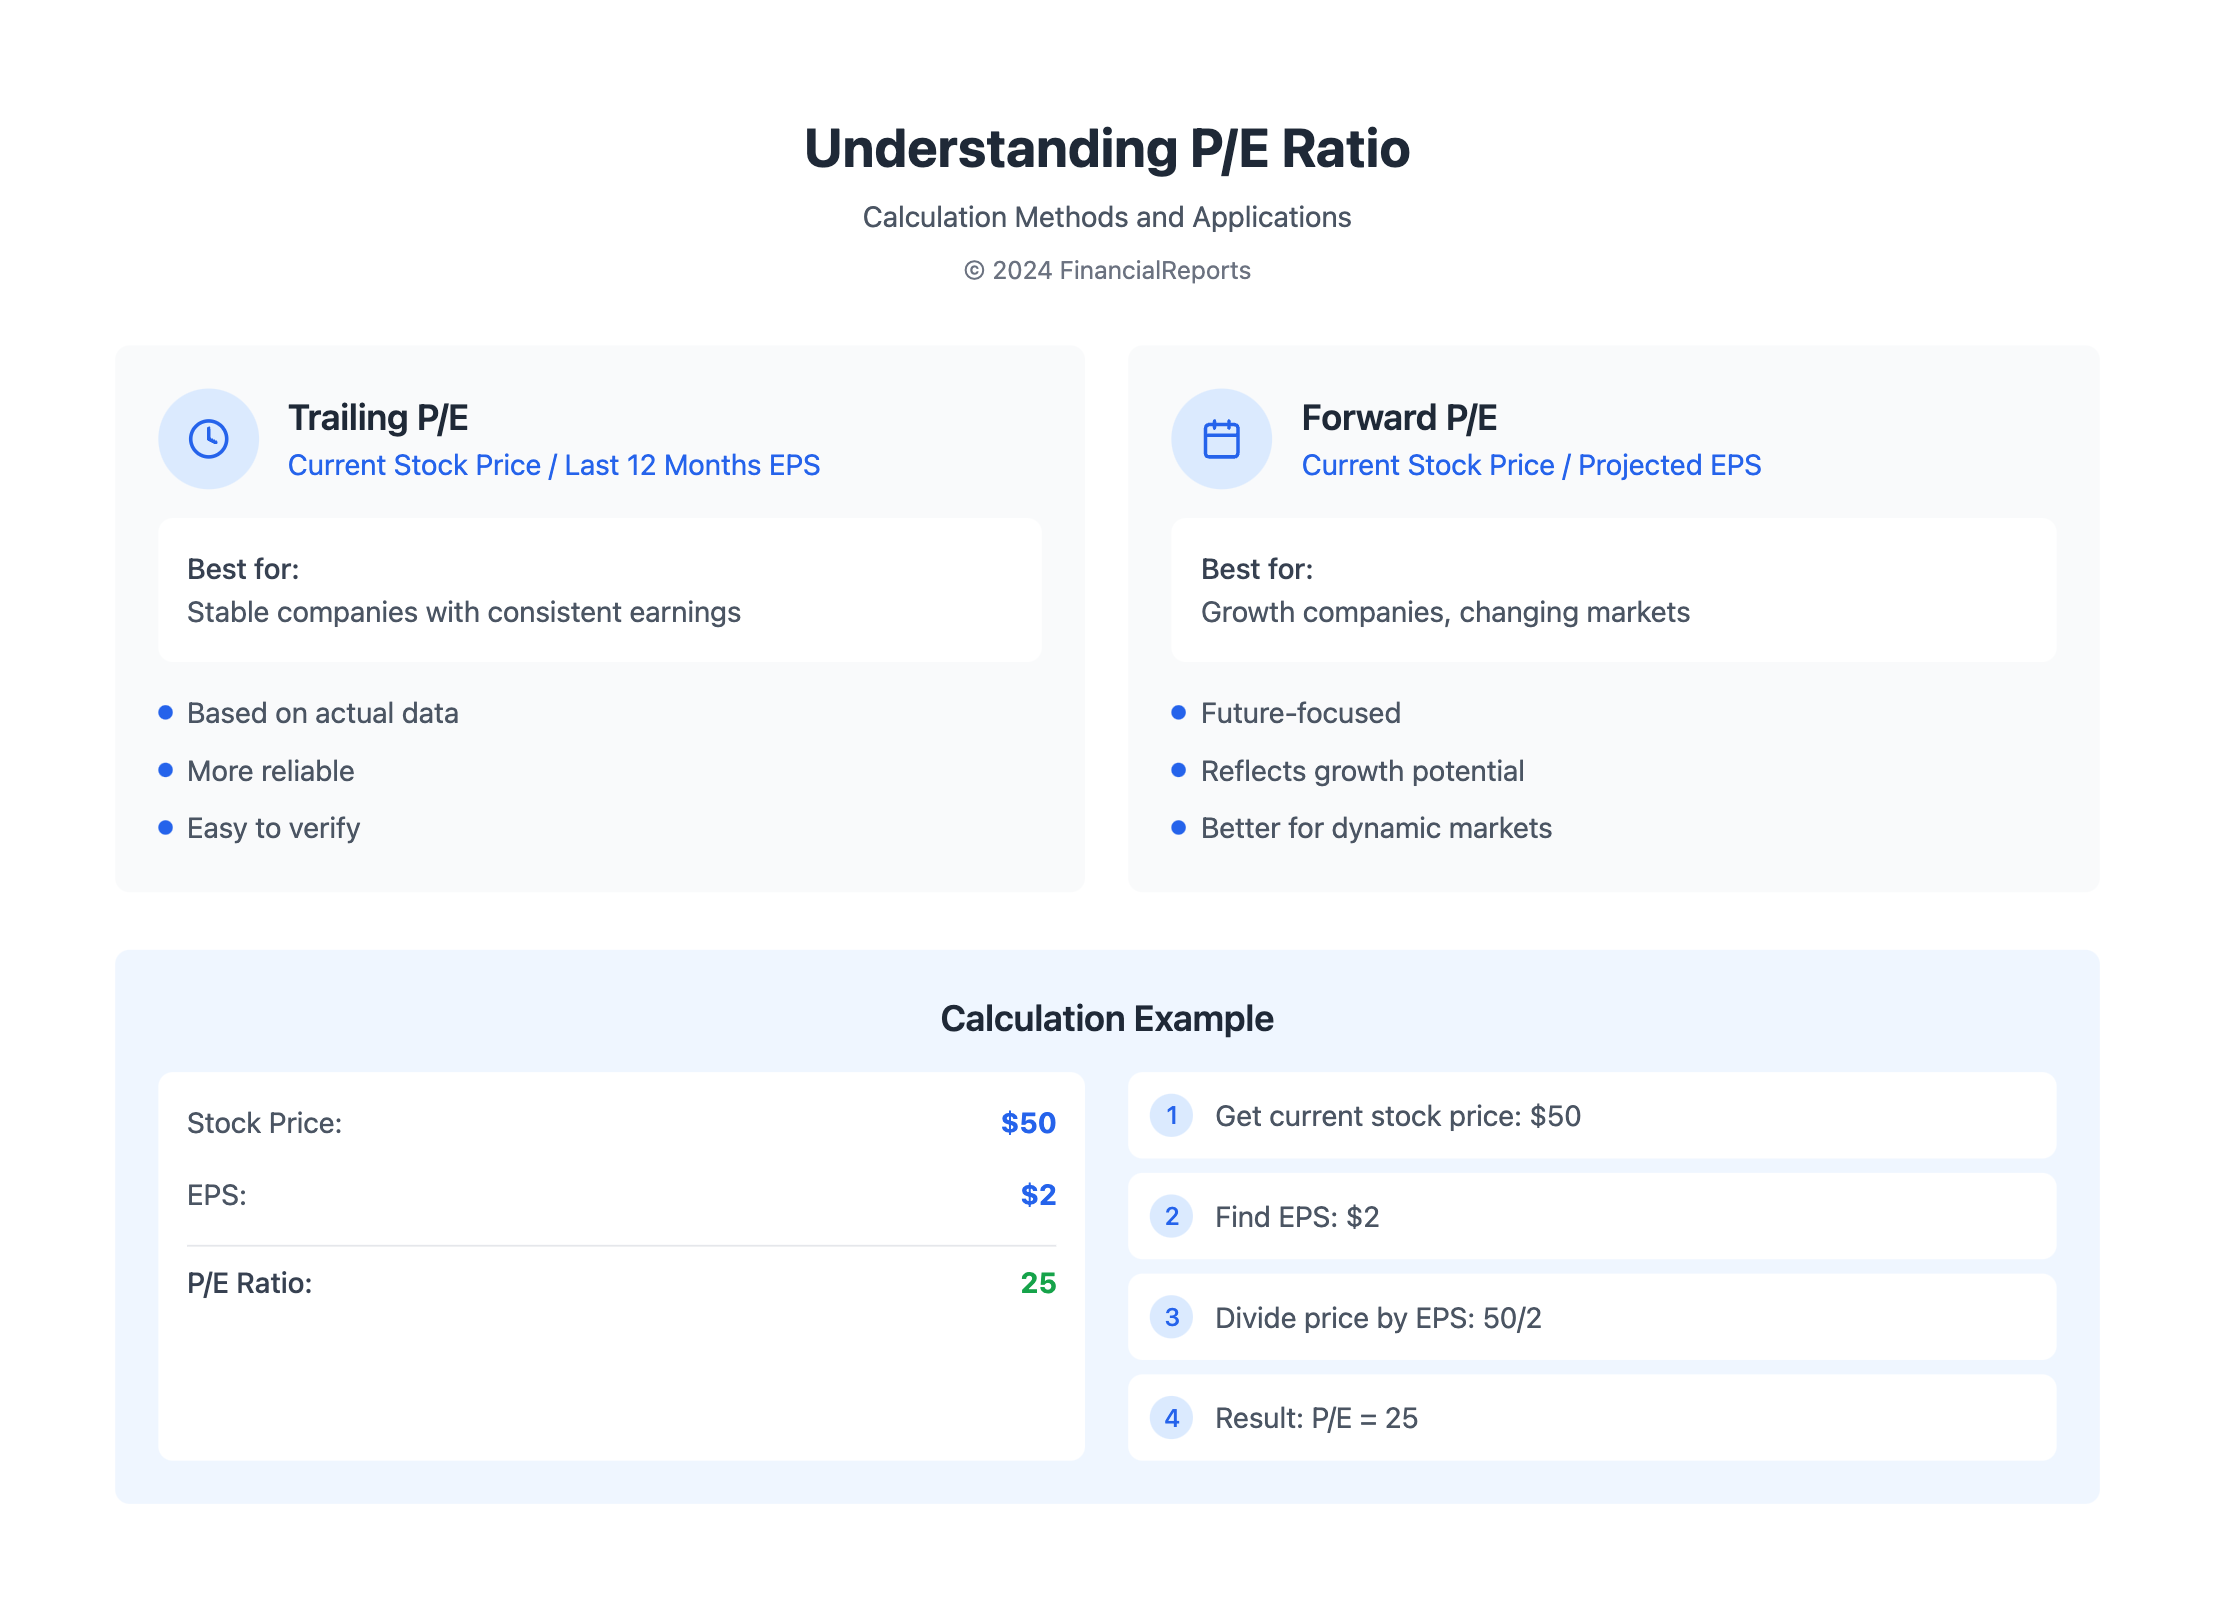The height and width of the screenshot is (1619, 2215).
Task: Click the Trailing P/E formula link text
Action: point(553,465)
